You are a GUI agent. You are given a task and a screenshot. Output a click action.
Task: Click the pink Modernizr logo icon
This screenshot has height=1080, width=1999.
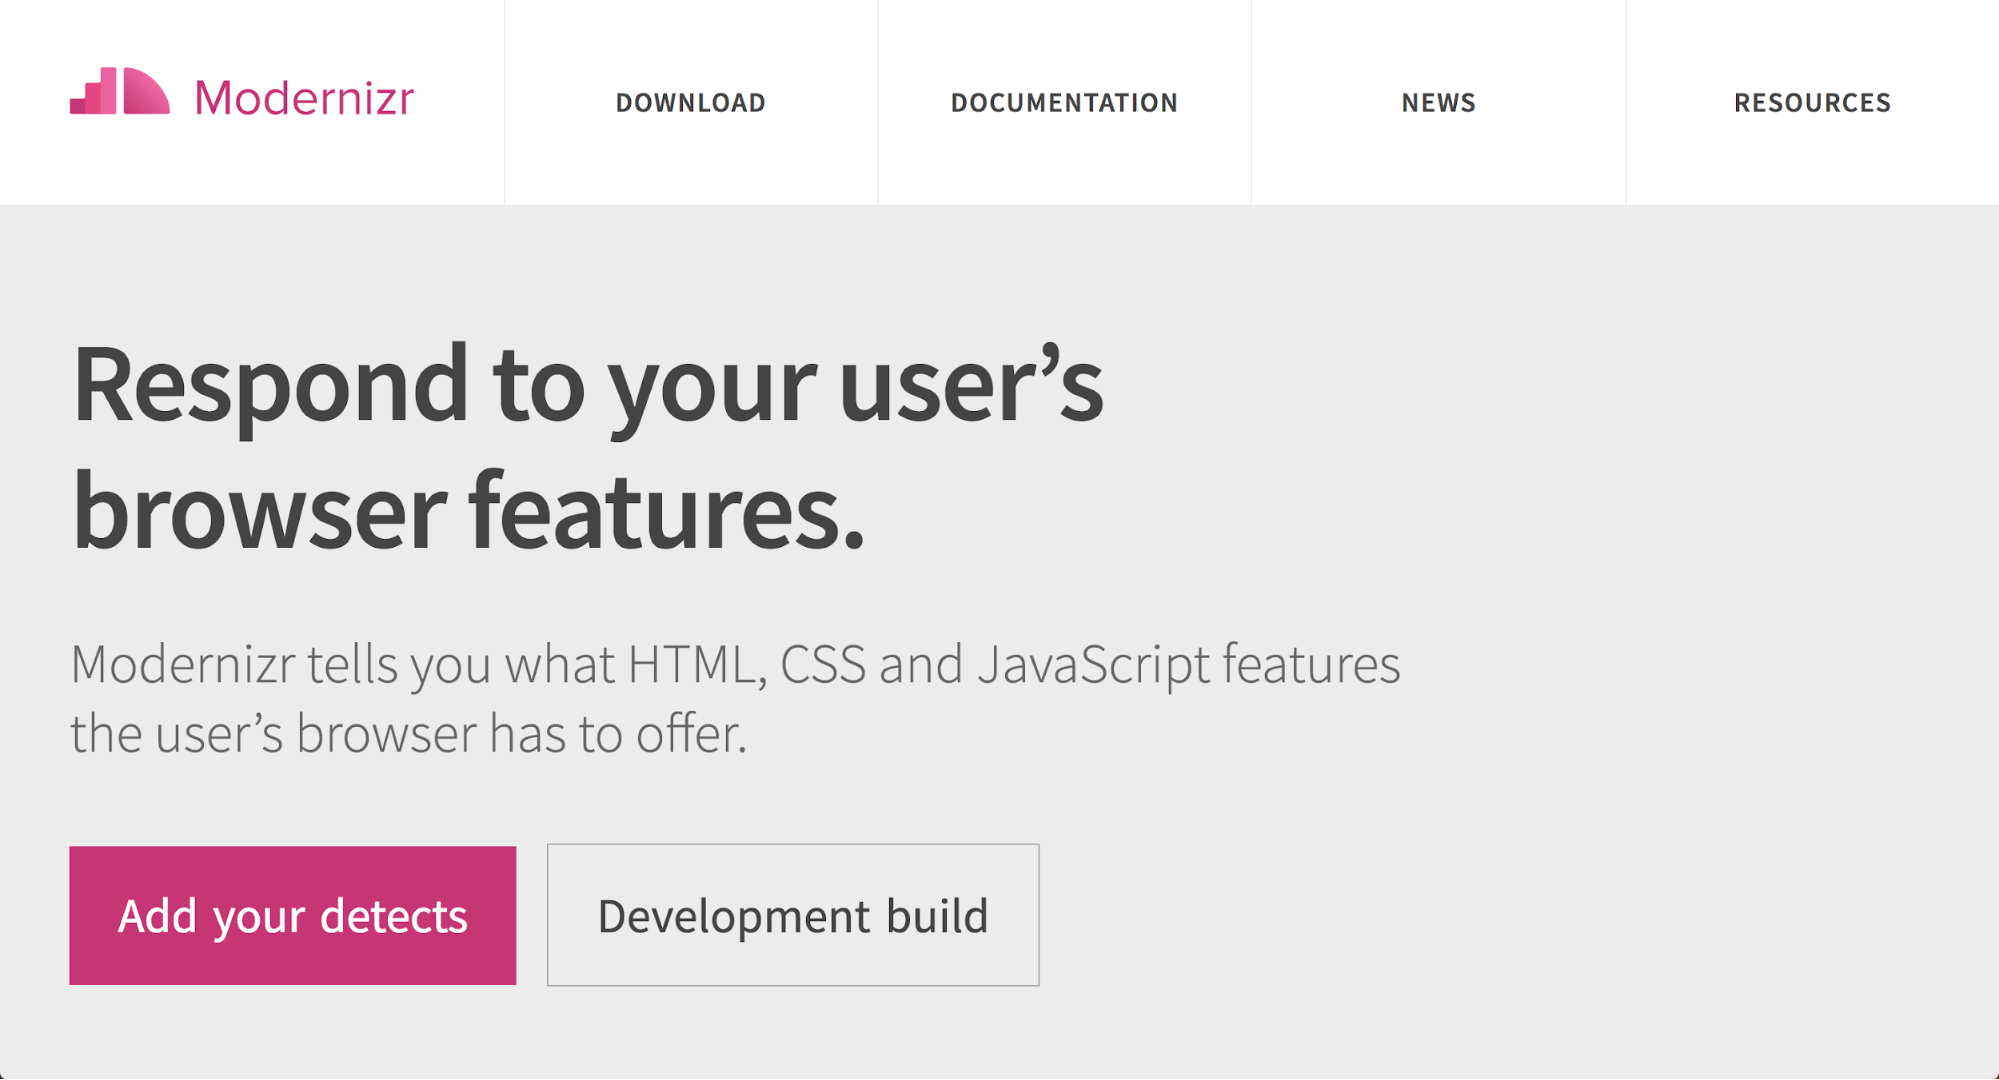click(119, 92)
